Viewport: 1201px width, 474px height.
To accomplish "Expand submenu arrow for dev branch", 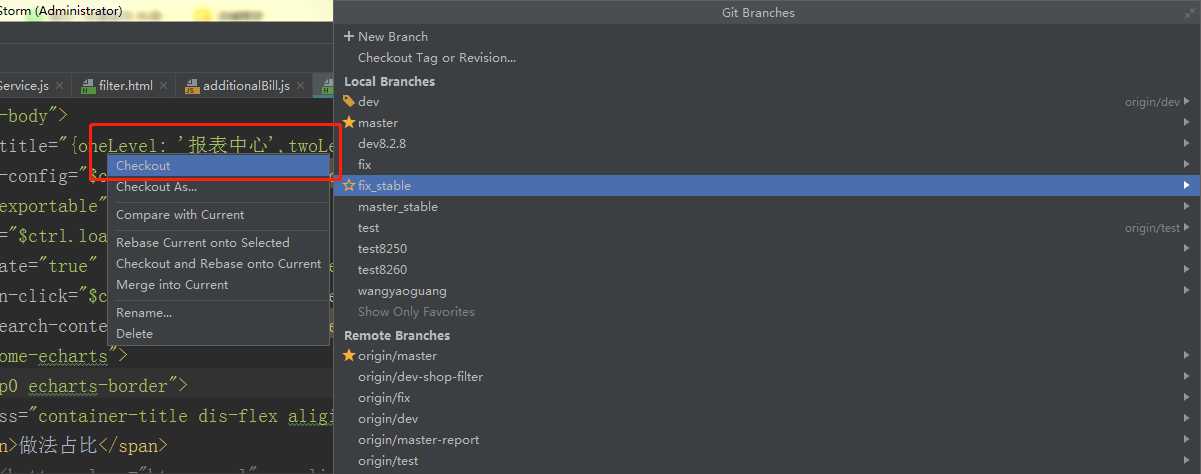I will (x=1187, y=101).
